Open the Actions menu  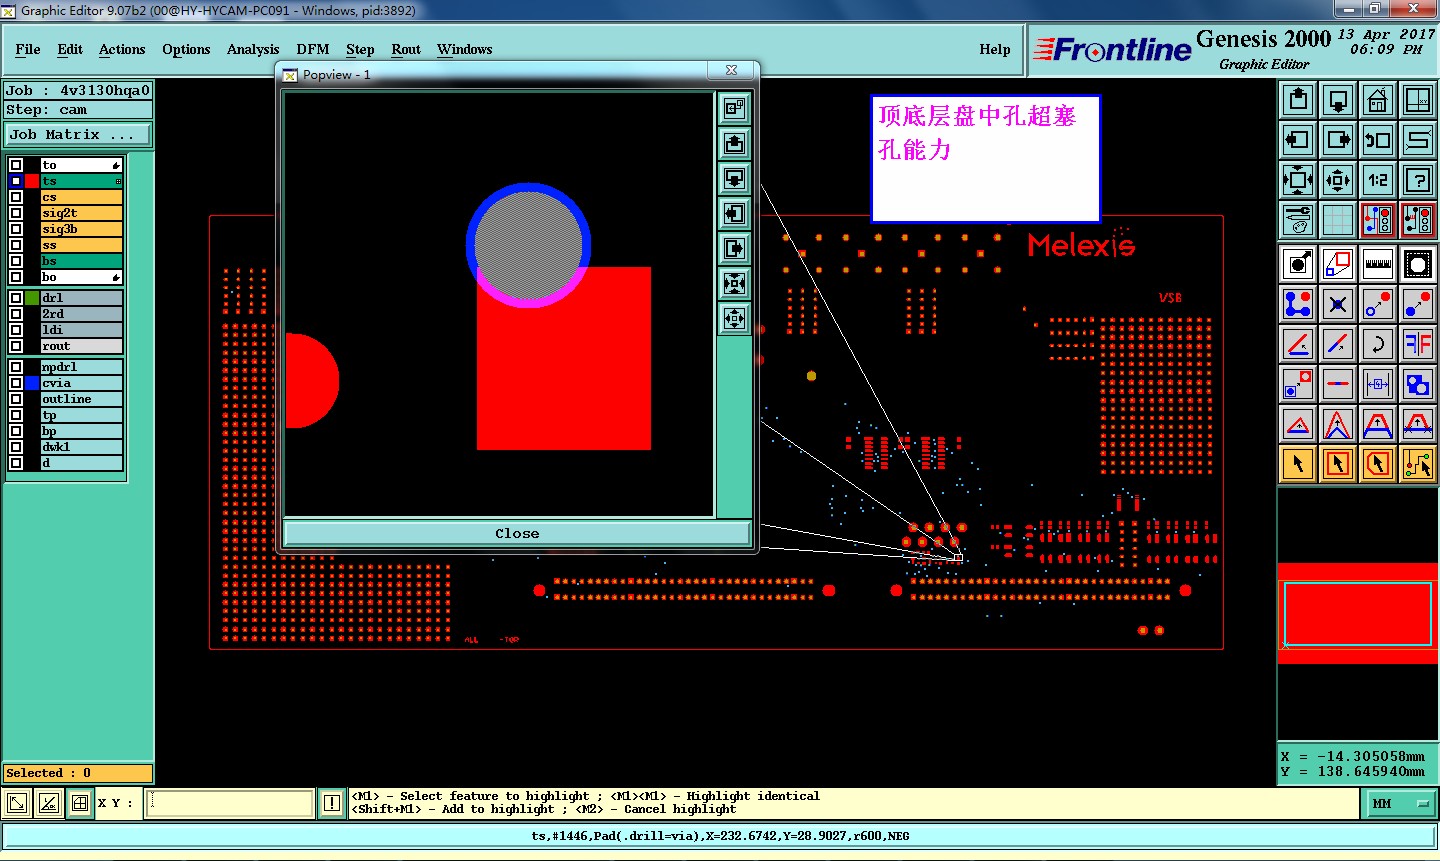click(x=122, y=49)
